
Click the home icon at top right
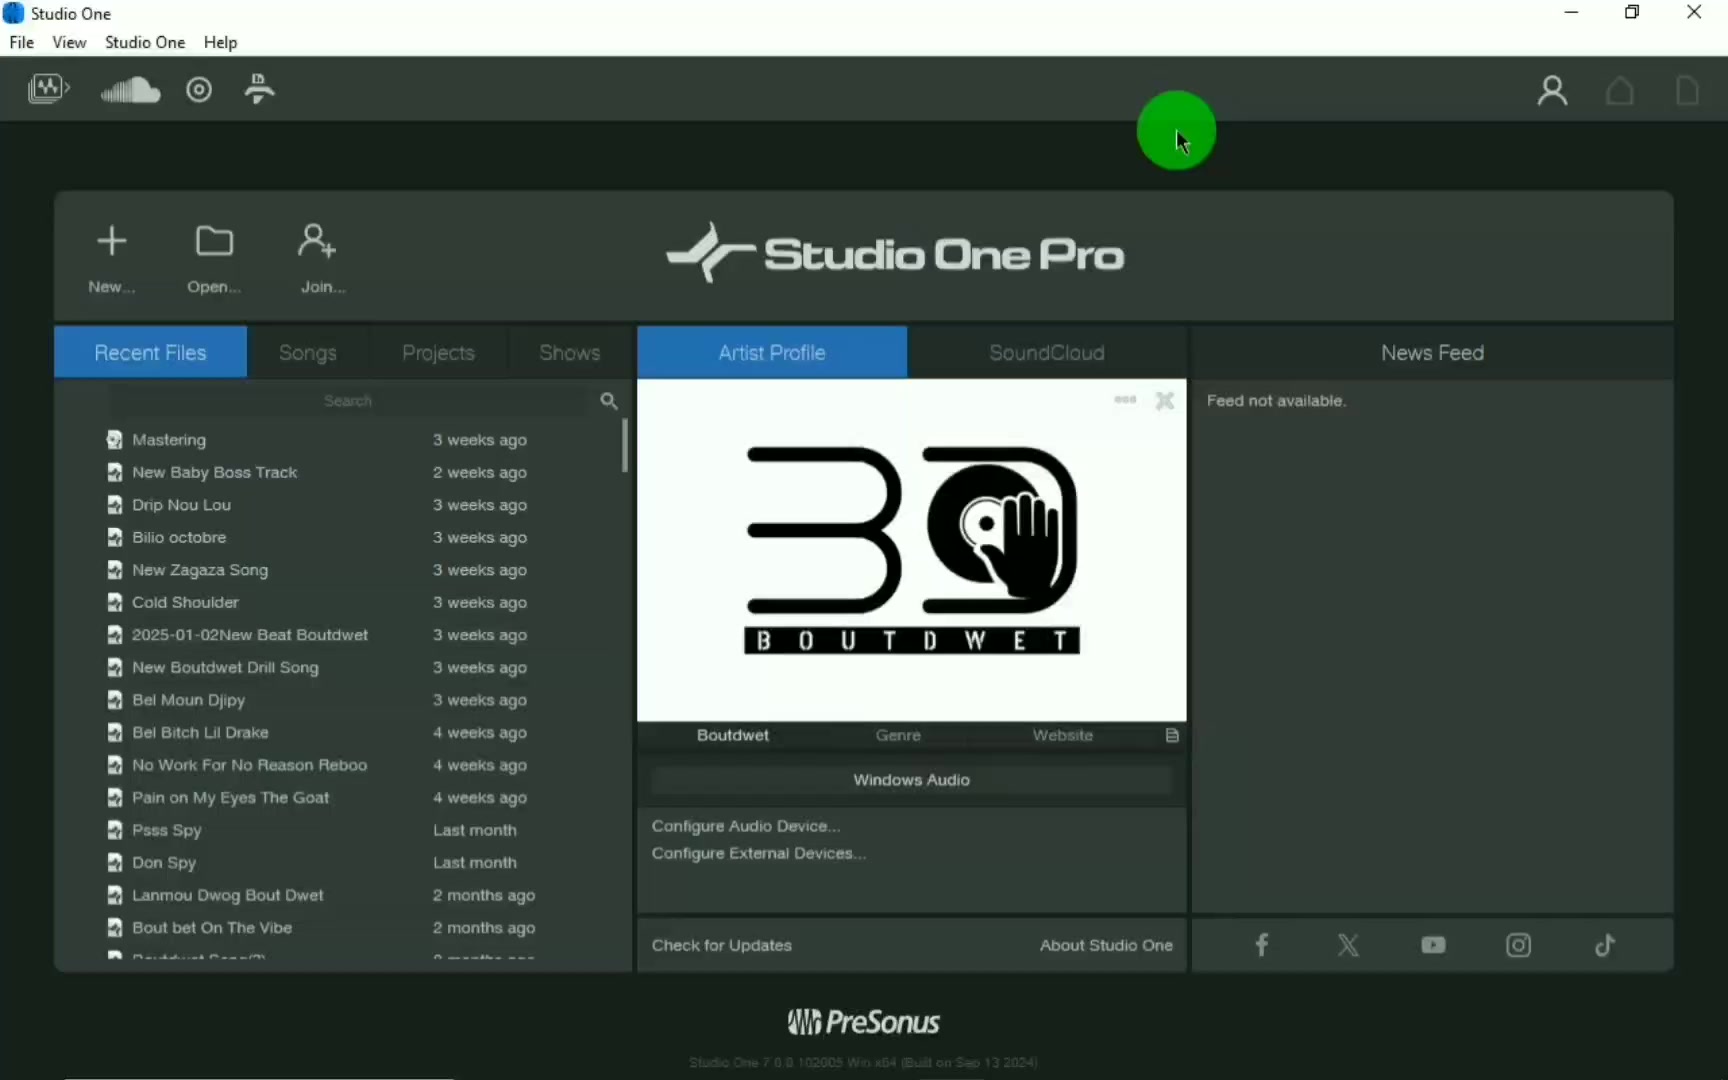(1620, 91)
